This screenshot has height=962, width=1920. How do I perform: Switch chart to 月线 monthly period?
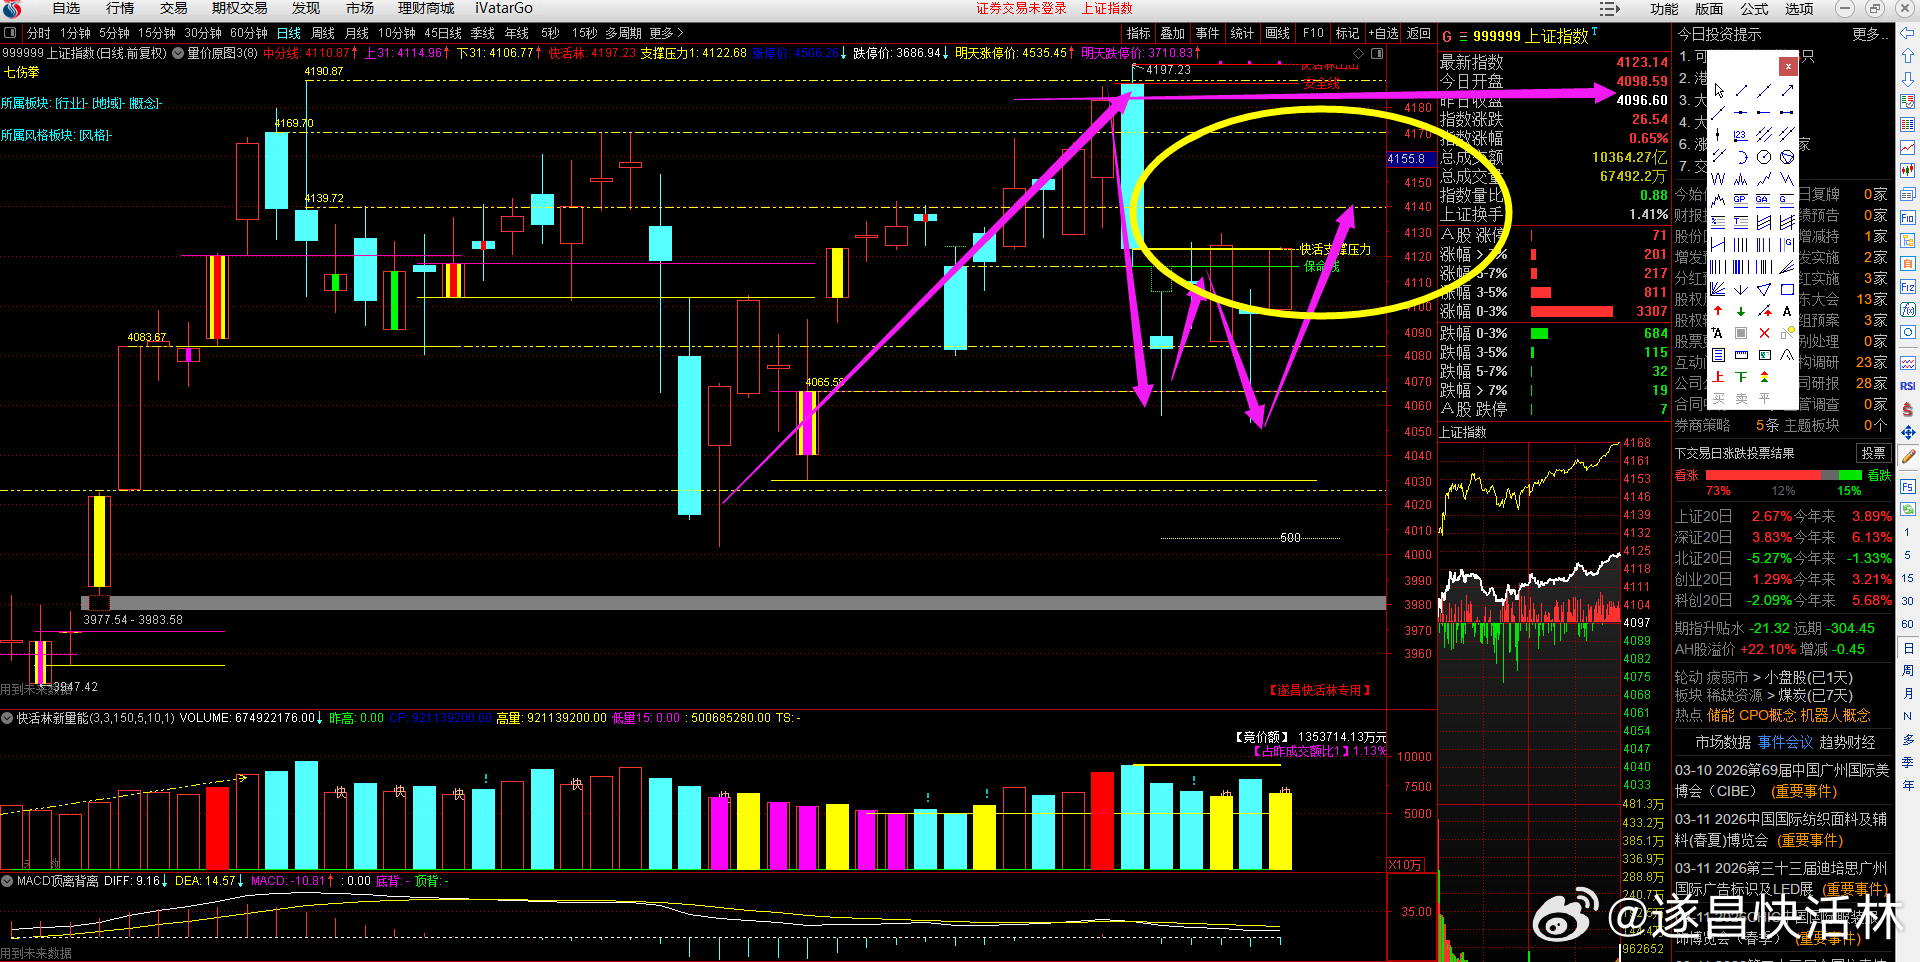point(357,33)
